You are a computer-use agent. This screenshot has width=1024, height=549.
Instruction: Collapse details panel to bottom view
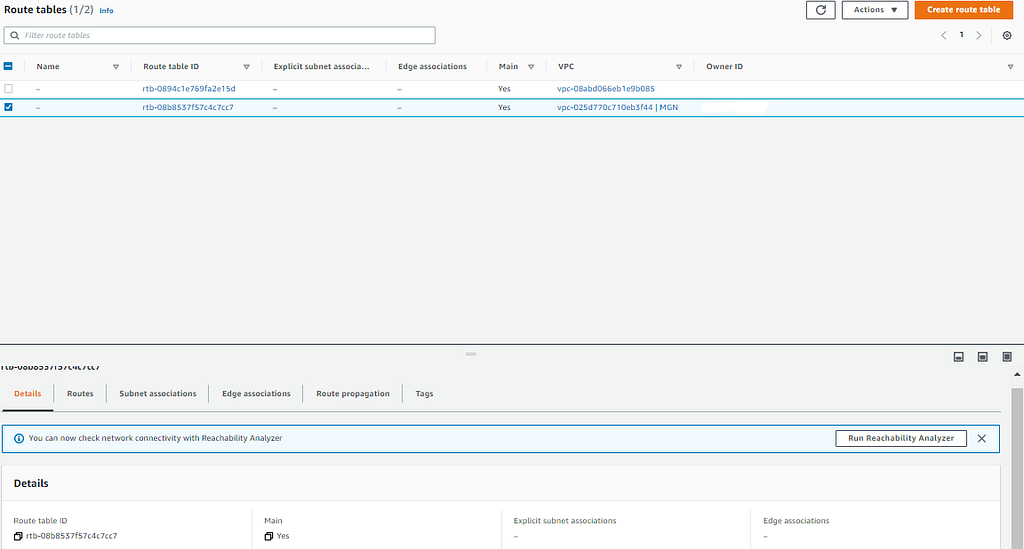point(959,356)
